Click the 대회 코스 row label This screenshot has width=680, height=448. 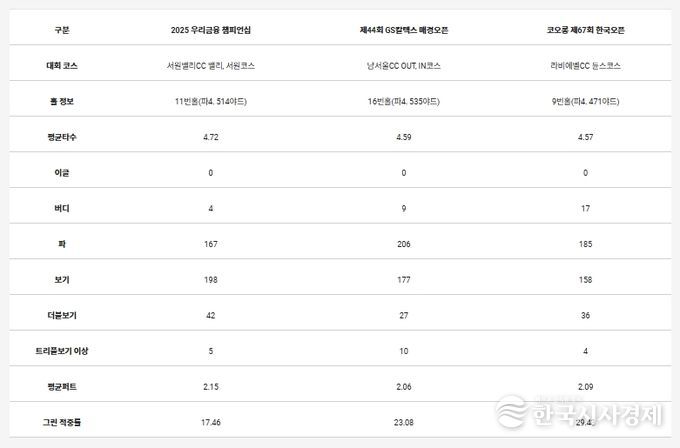pos(62,66)
